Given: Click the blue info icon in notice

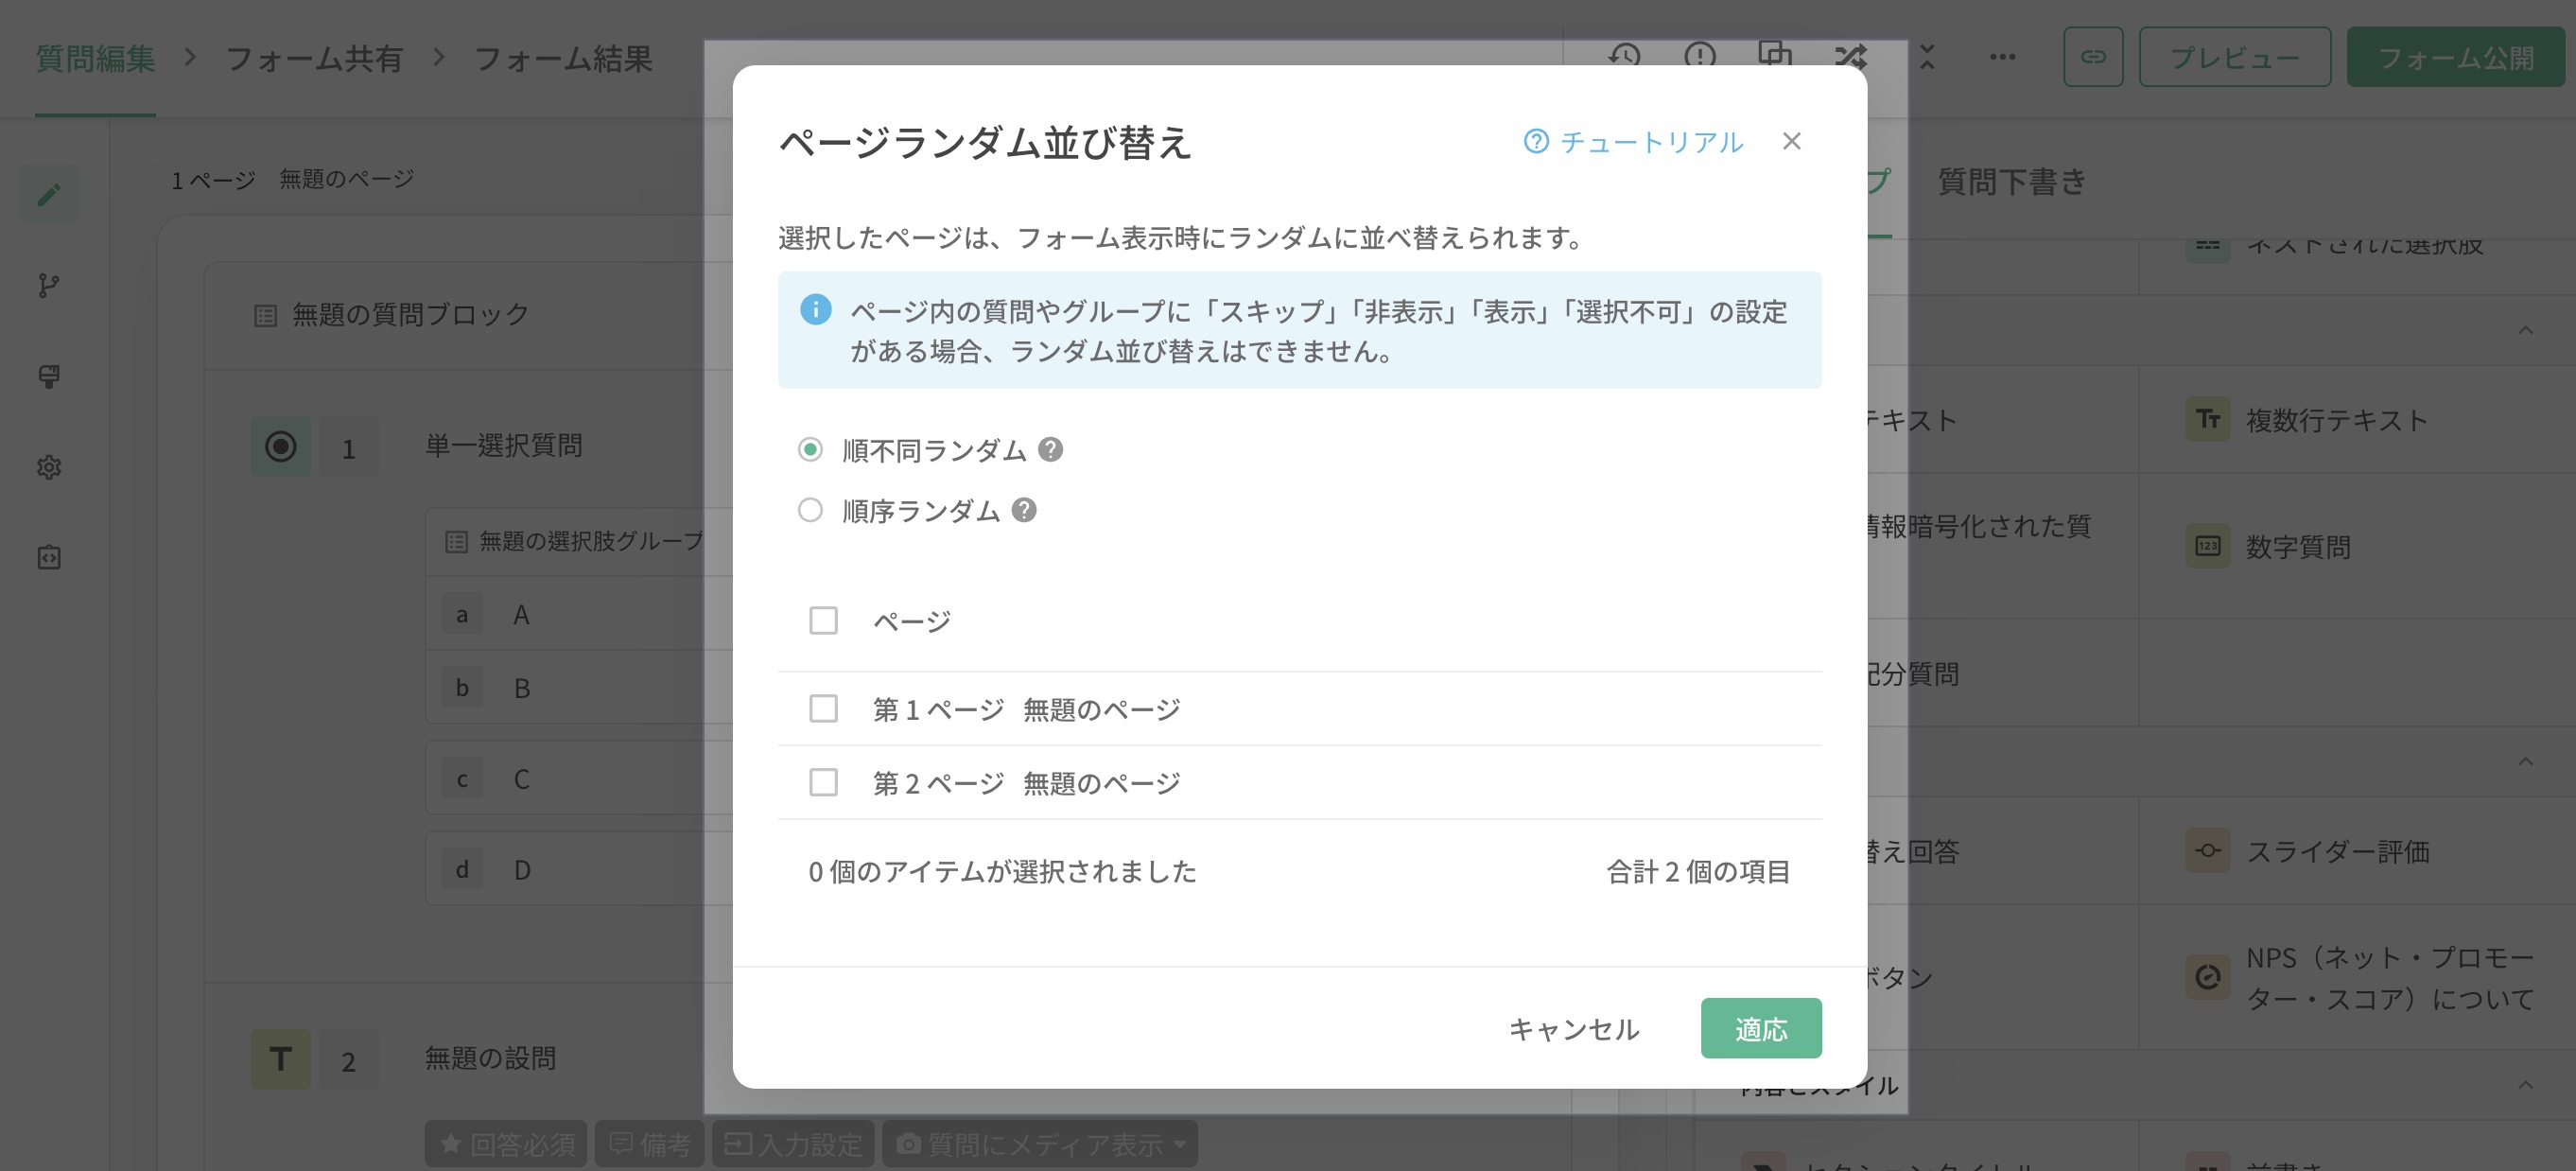Looking at the screenshot, I should [816, 309].
